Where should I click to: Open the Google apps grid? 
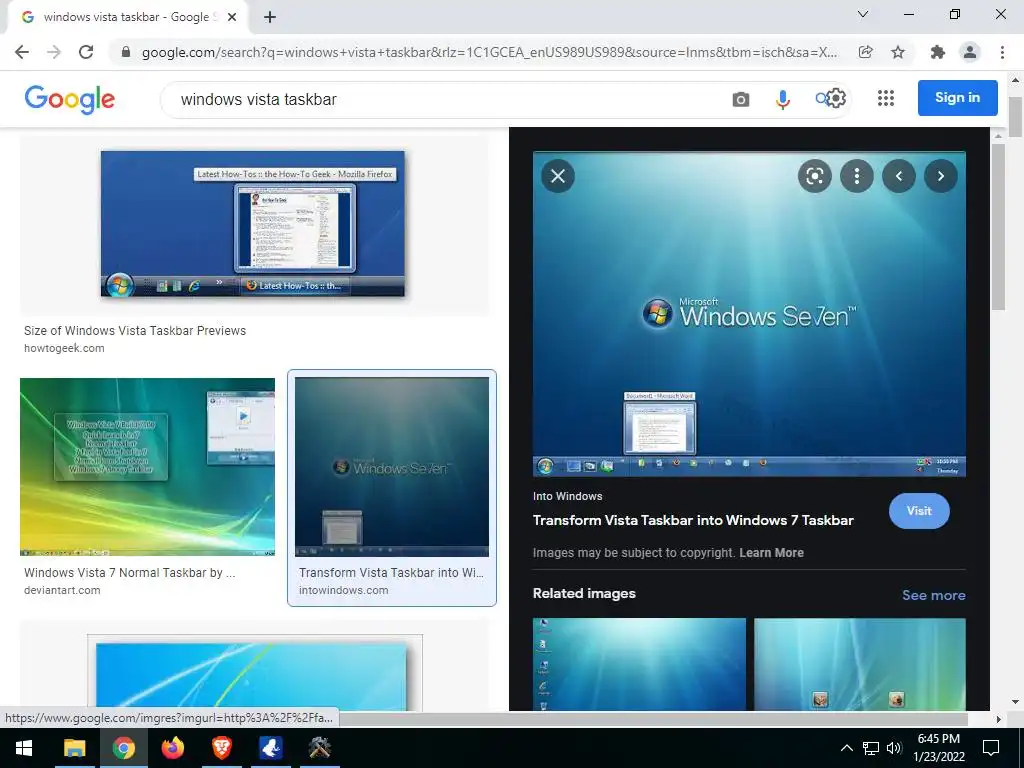(x=886, y=98)
